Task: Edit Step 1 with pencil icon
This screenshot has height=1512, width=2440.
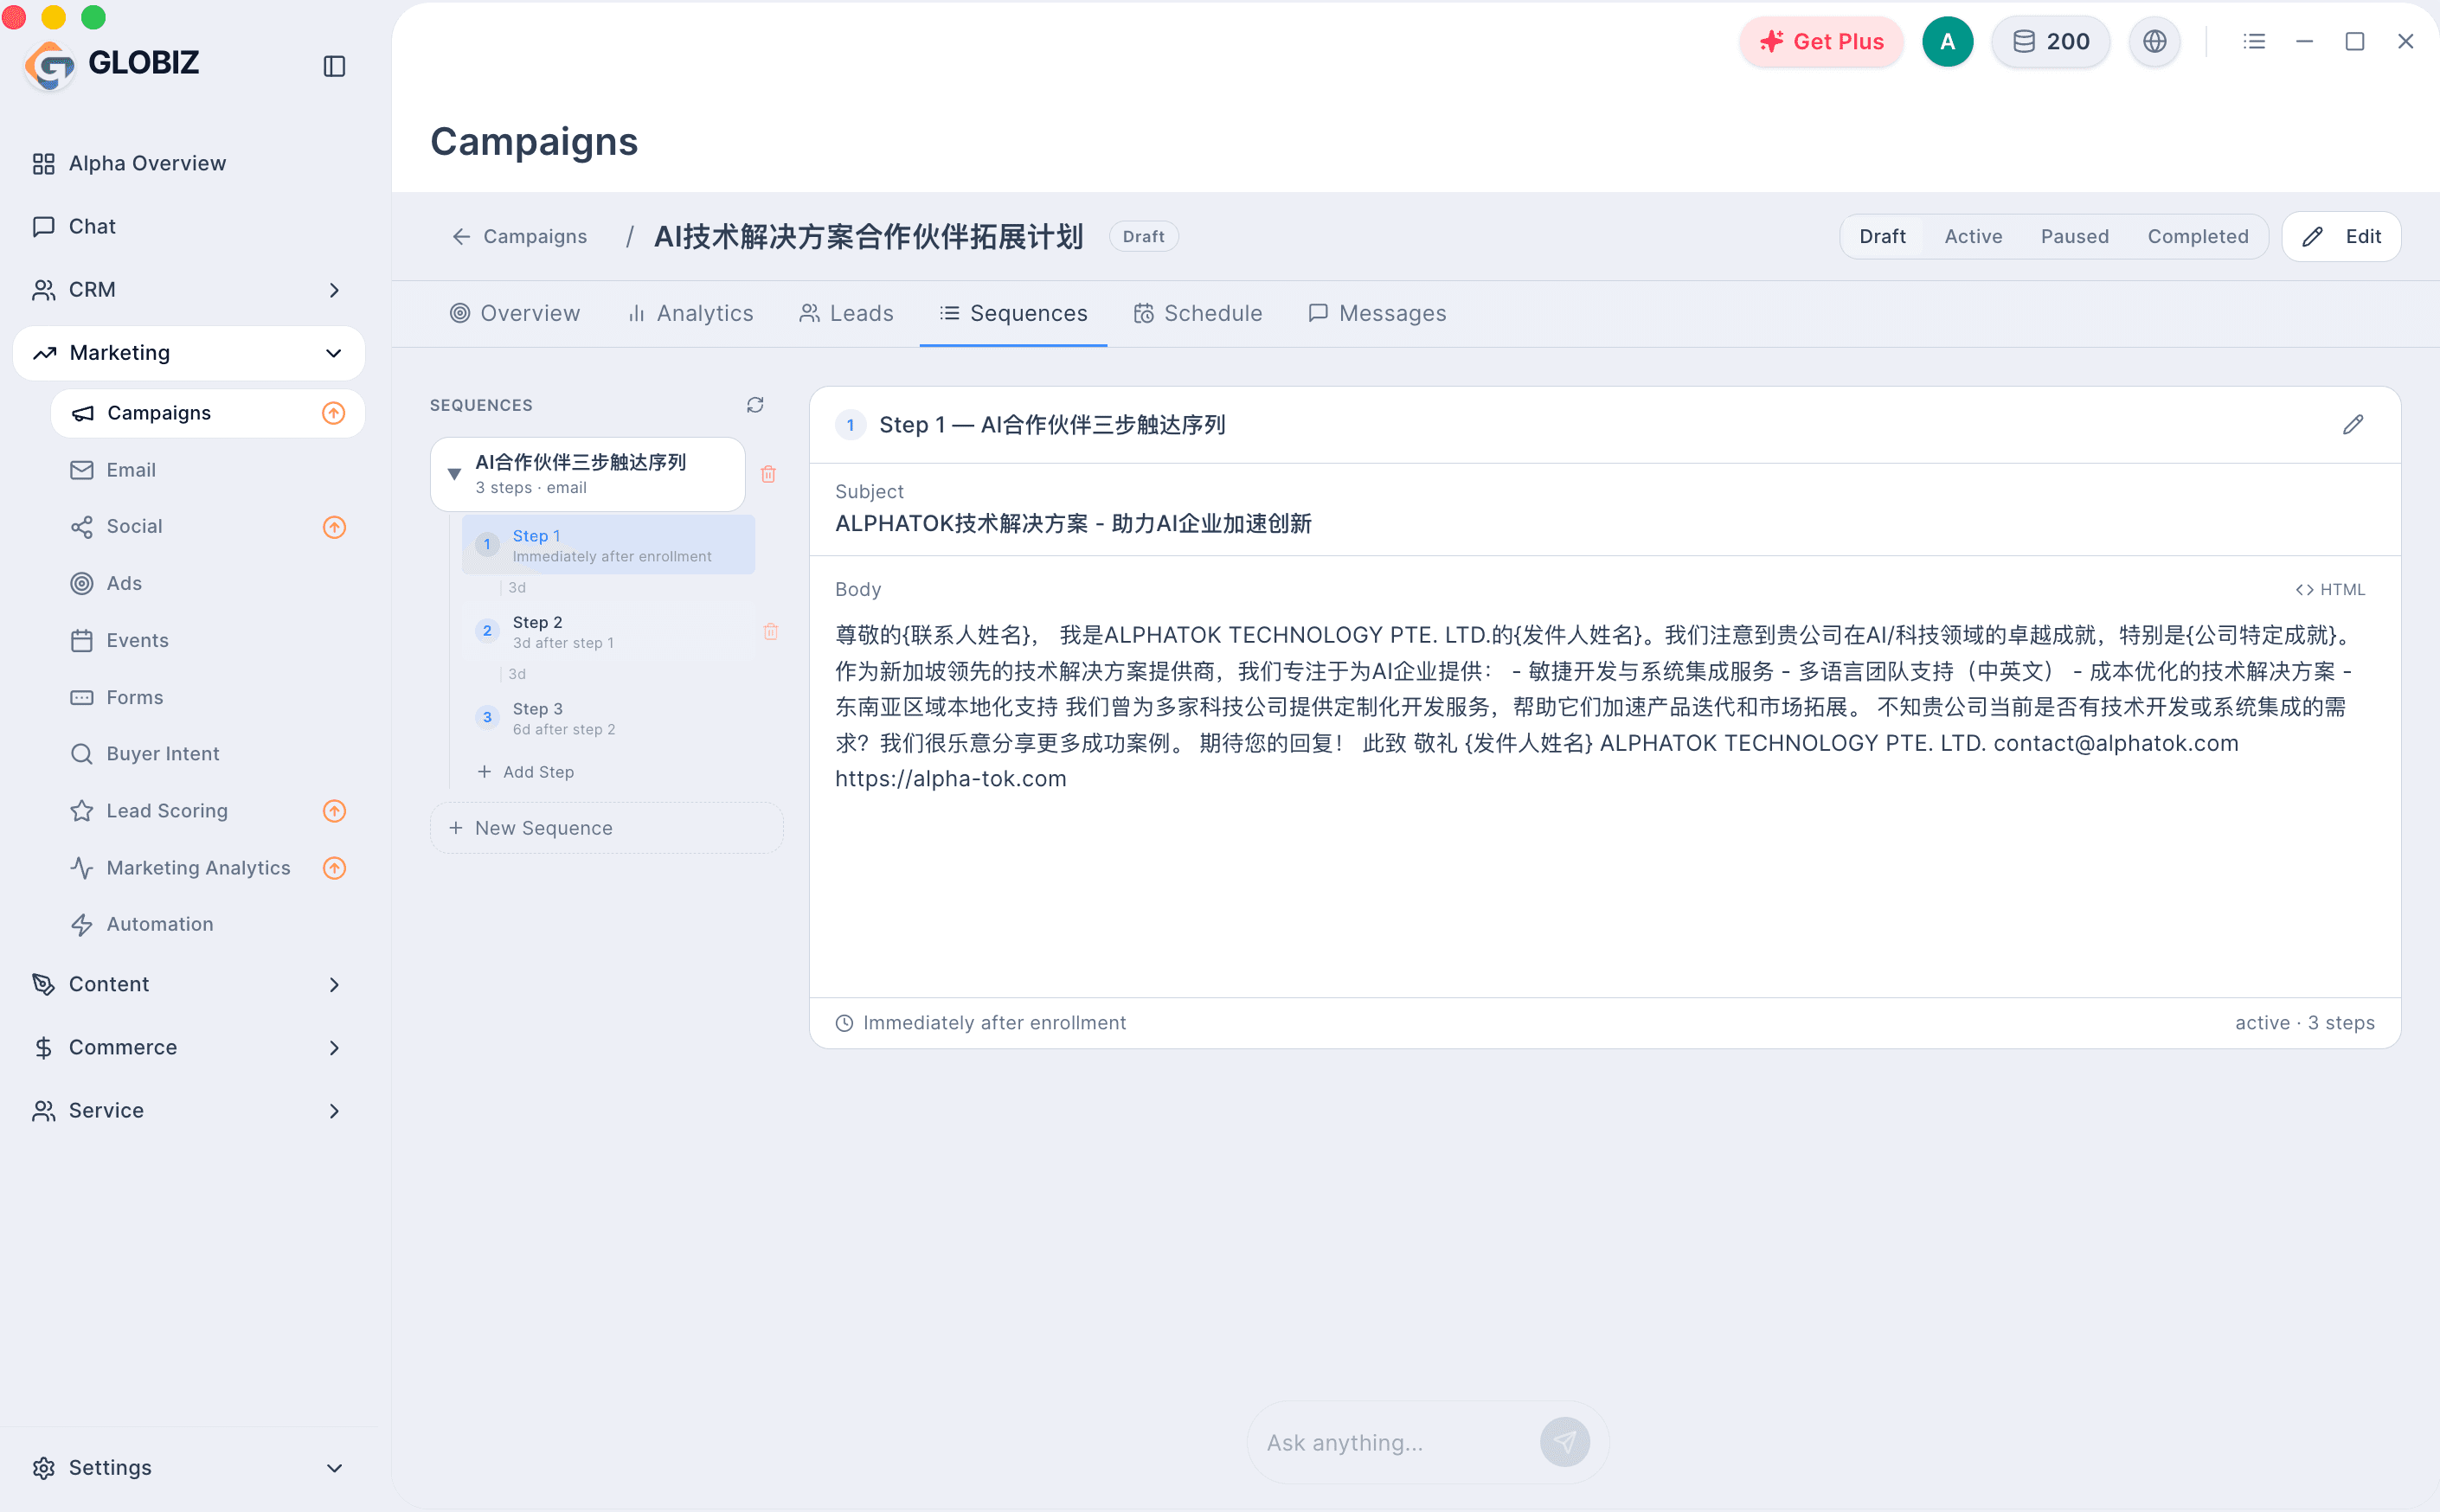Action: [x=2353, y=425]
